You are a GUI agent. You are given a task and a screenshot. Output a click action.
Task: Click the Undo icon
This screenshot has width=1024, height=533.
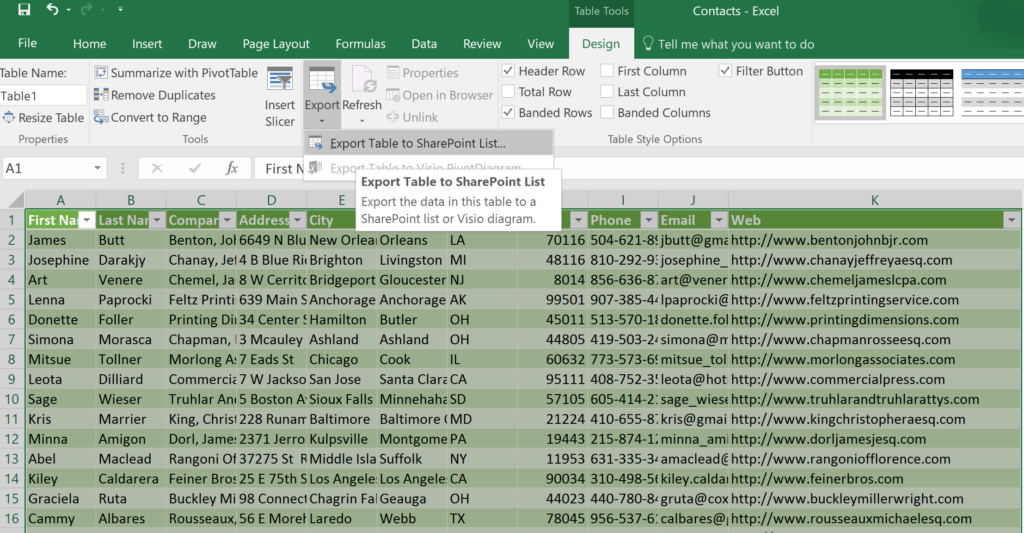[x=52, y=9]
